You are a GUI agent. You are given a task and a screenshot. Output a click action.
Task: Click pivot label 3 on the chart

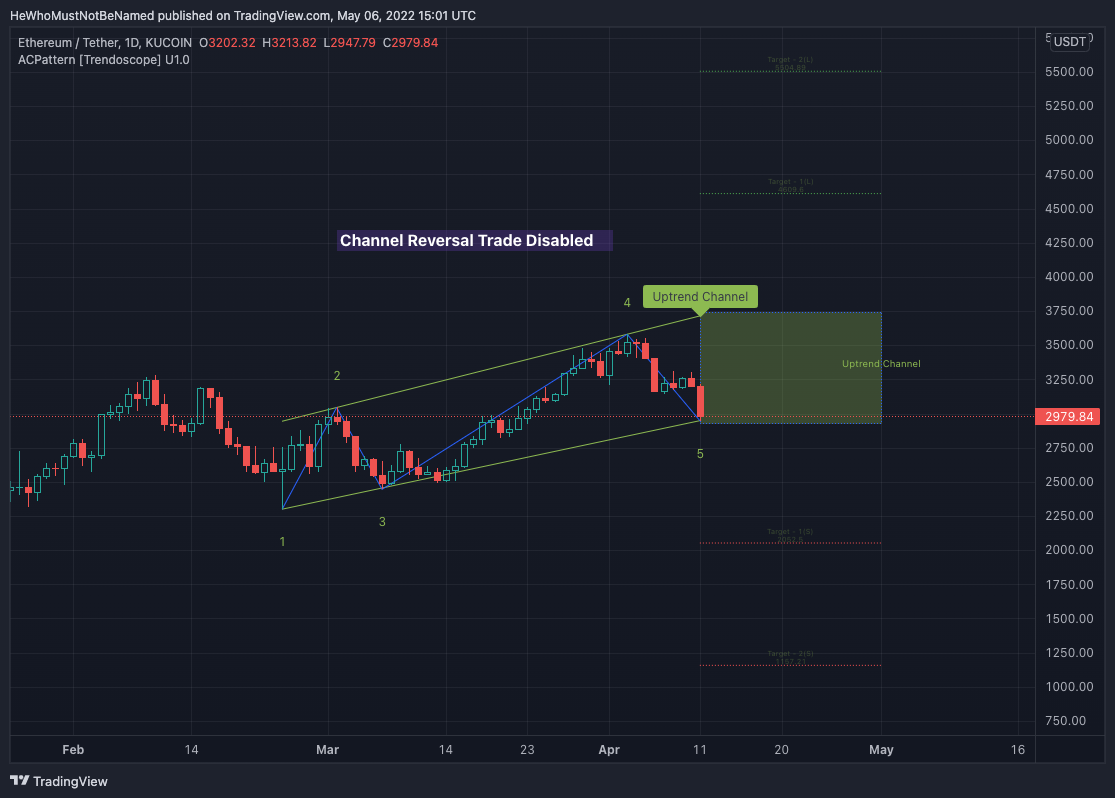click(x=382, y=522)
